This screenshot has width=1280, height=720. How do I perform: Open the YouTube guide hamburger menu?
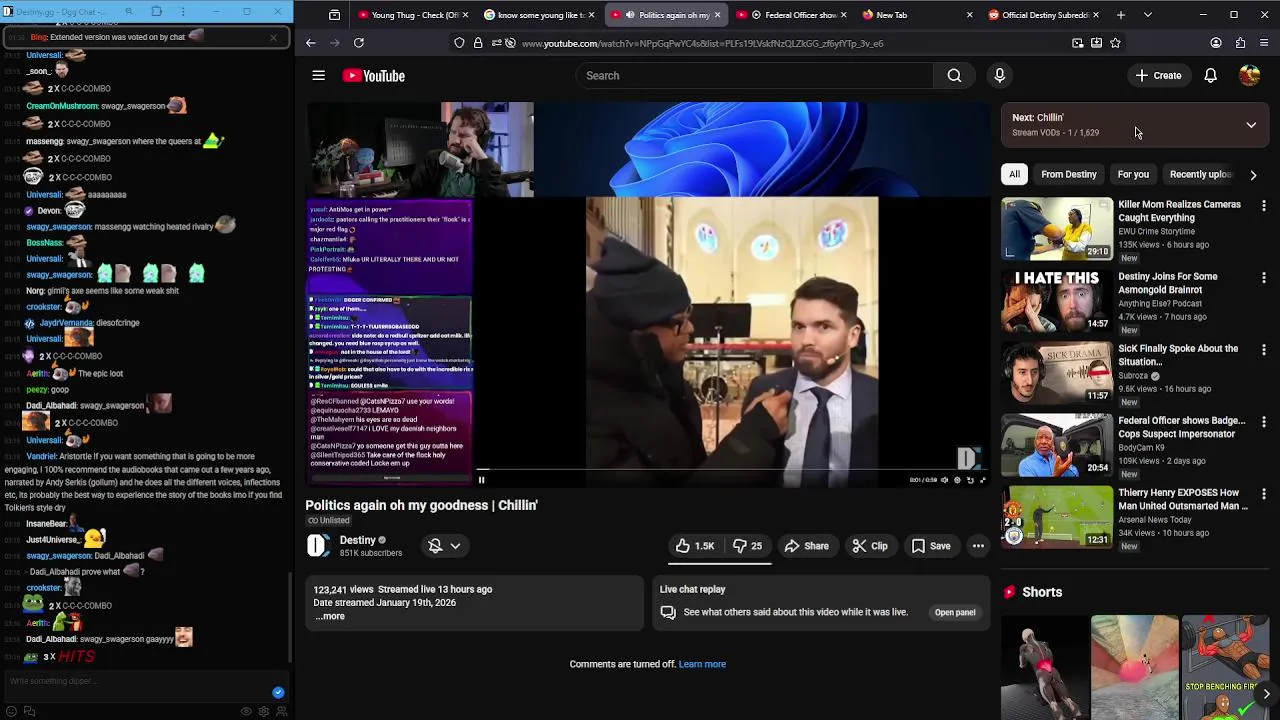click(x=318, y=75)
